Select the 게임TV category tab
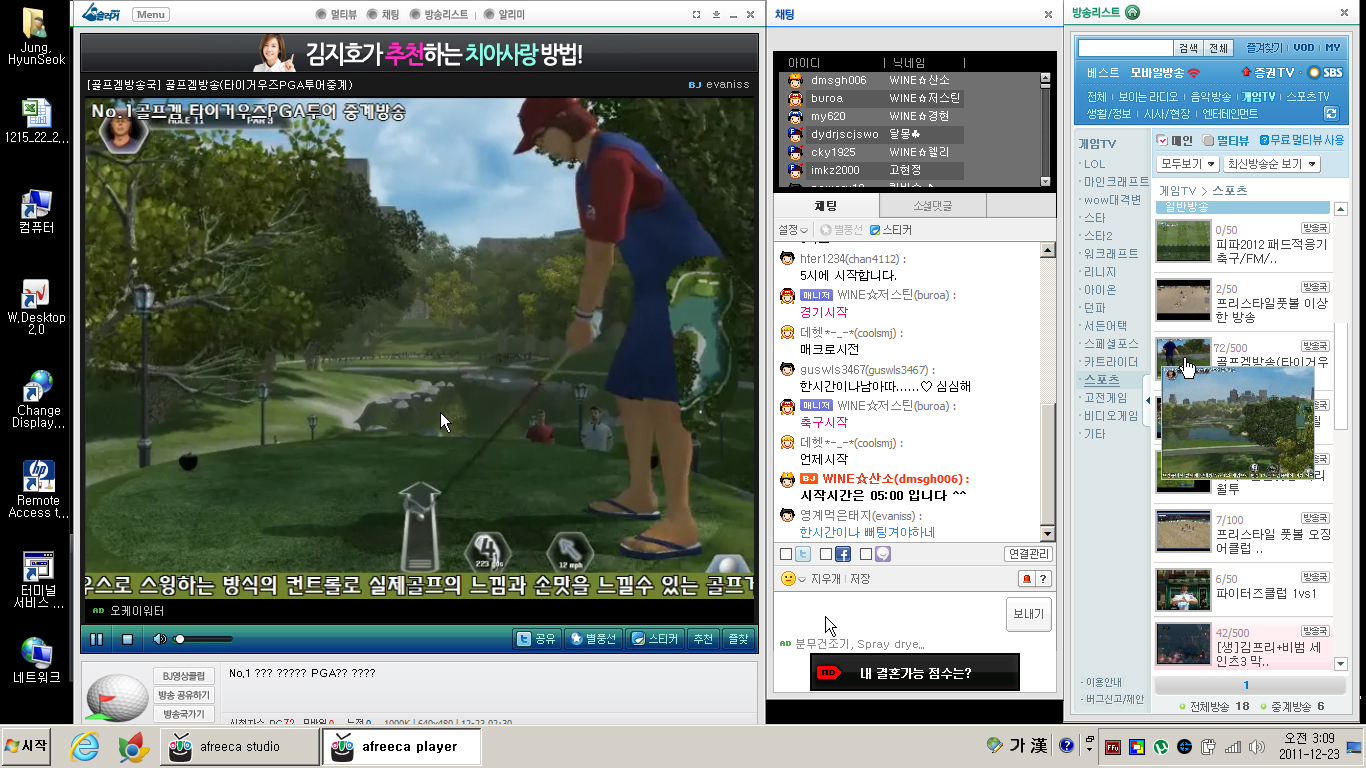Screen dimensions: 1366x768 pos(1258,97)
